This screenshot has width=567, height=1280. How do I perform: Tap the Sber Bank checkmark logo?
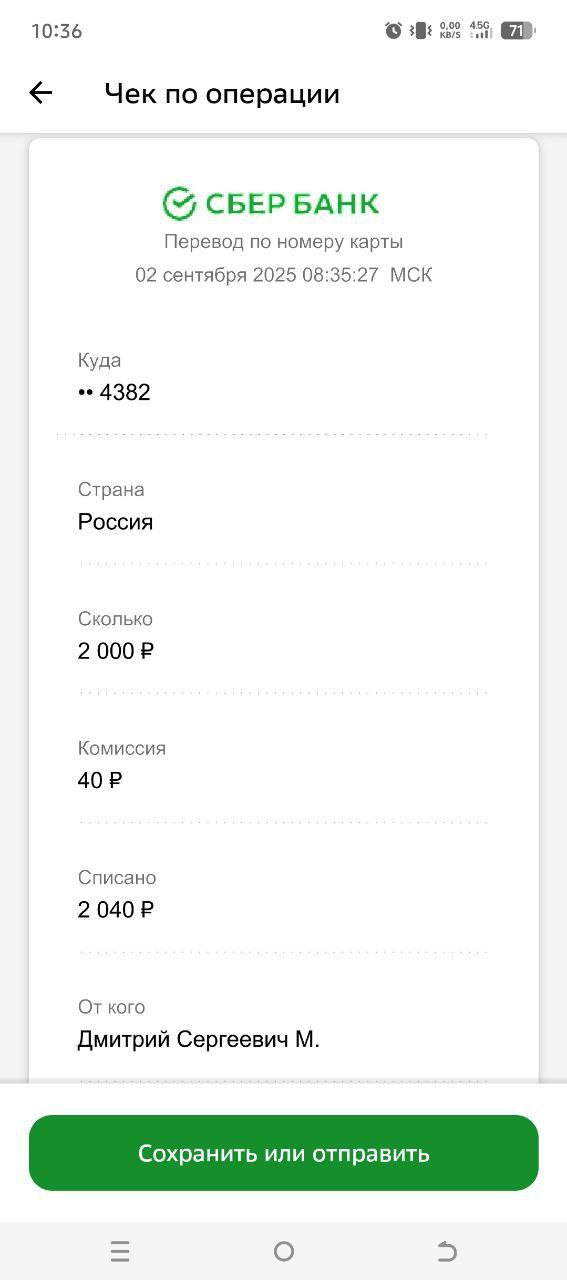(x=179, y=203)
